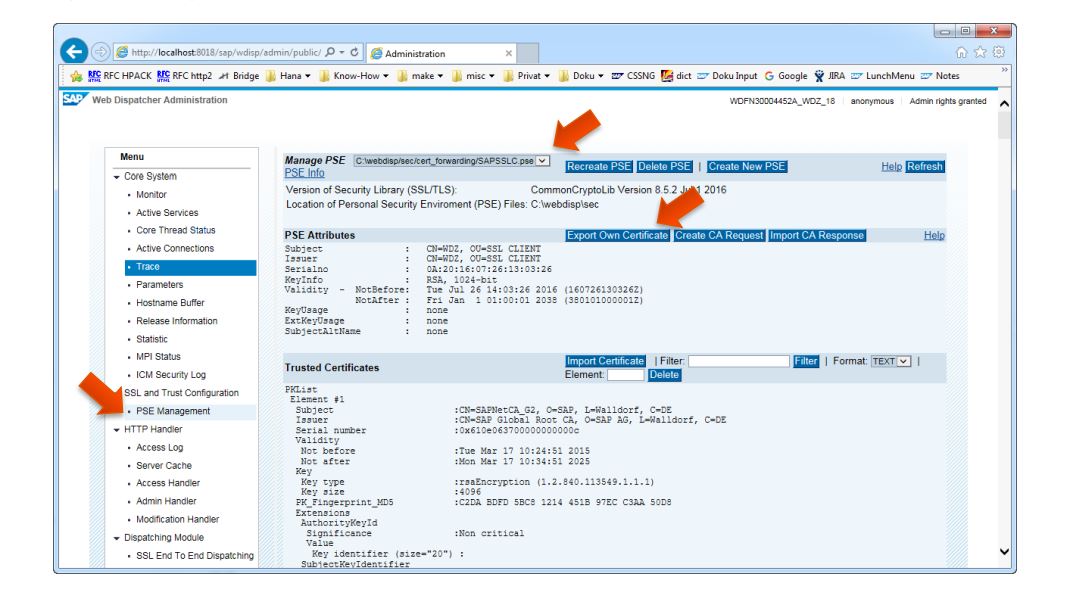The height and width of the screenshot is (596, 1084).
Task: Click the page scrollbar down arrow
Action: point(1004,552)
